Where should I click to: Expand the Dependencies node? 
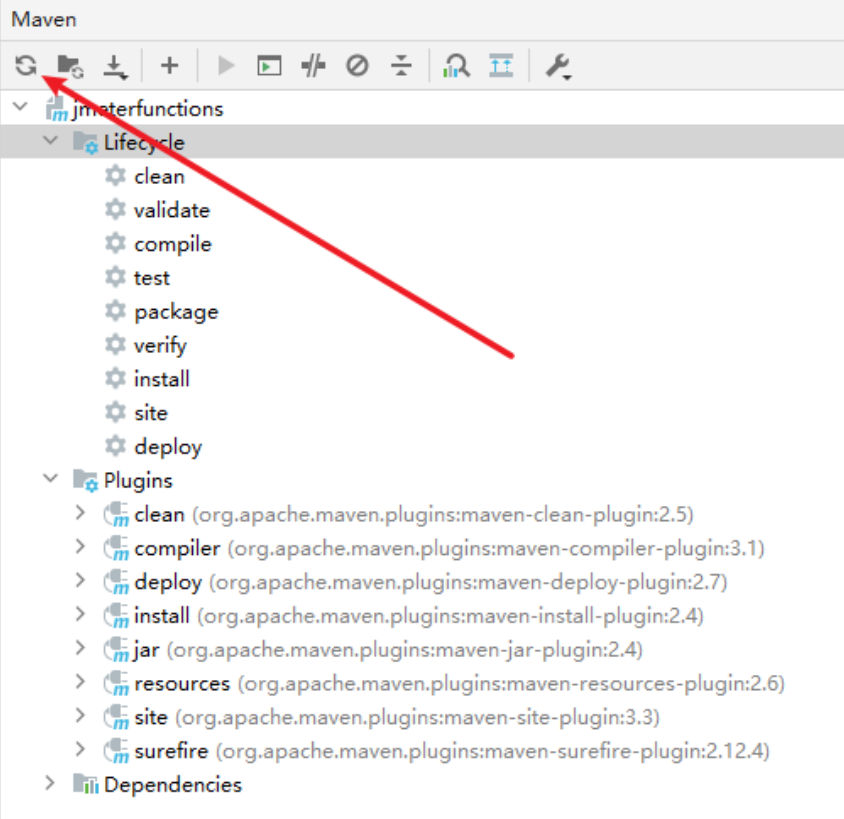(x=51, y=784)
